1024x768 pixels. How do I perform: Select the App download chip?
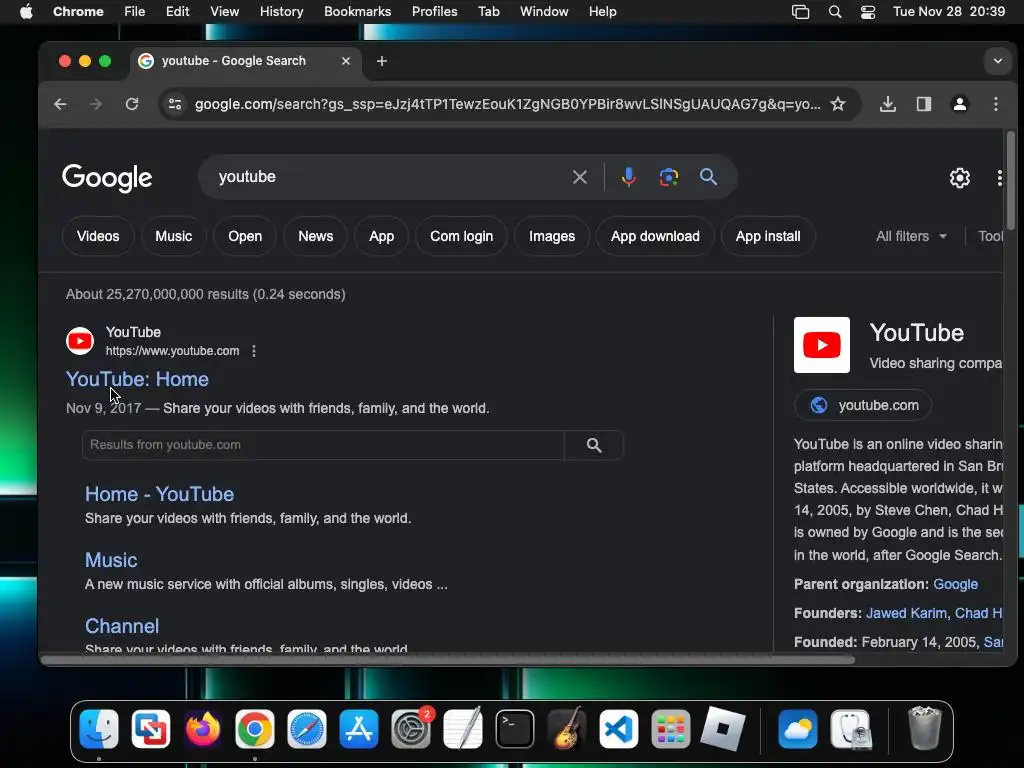point(655,236)
